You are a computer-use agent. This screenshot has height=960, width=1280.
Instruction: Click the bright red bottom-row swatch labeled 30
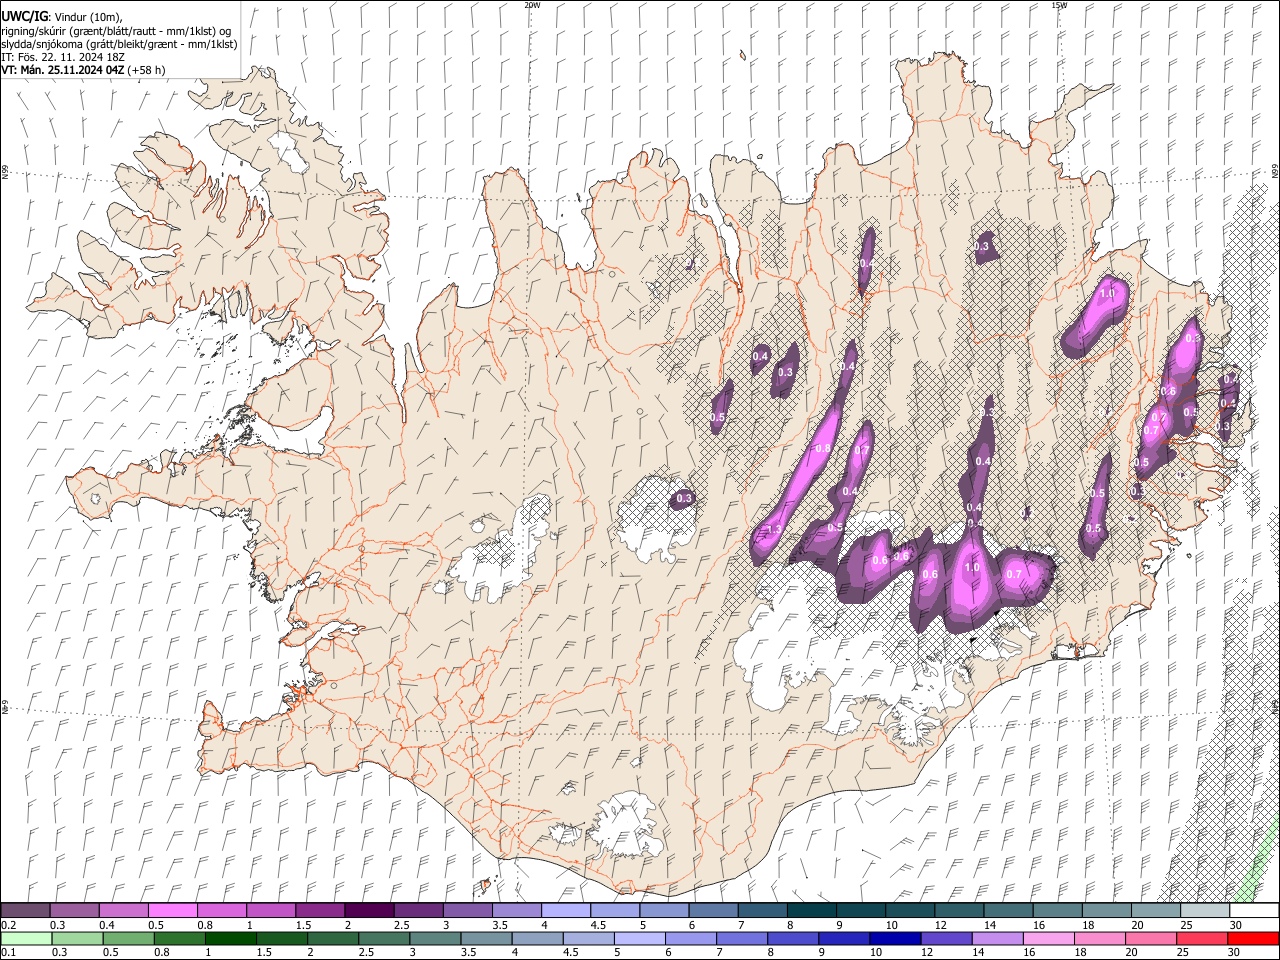(x=1253, y=938)
